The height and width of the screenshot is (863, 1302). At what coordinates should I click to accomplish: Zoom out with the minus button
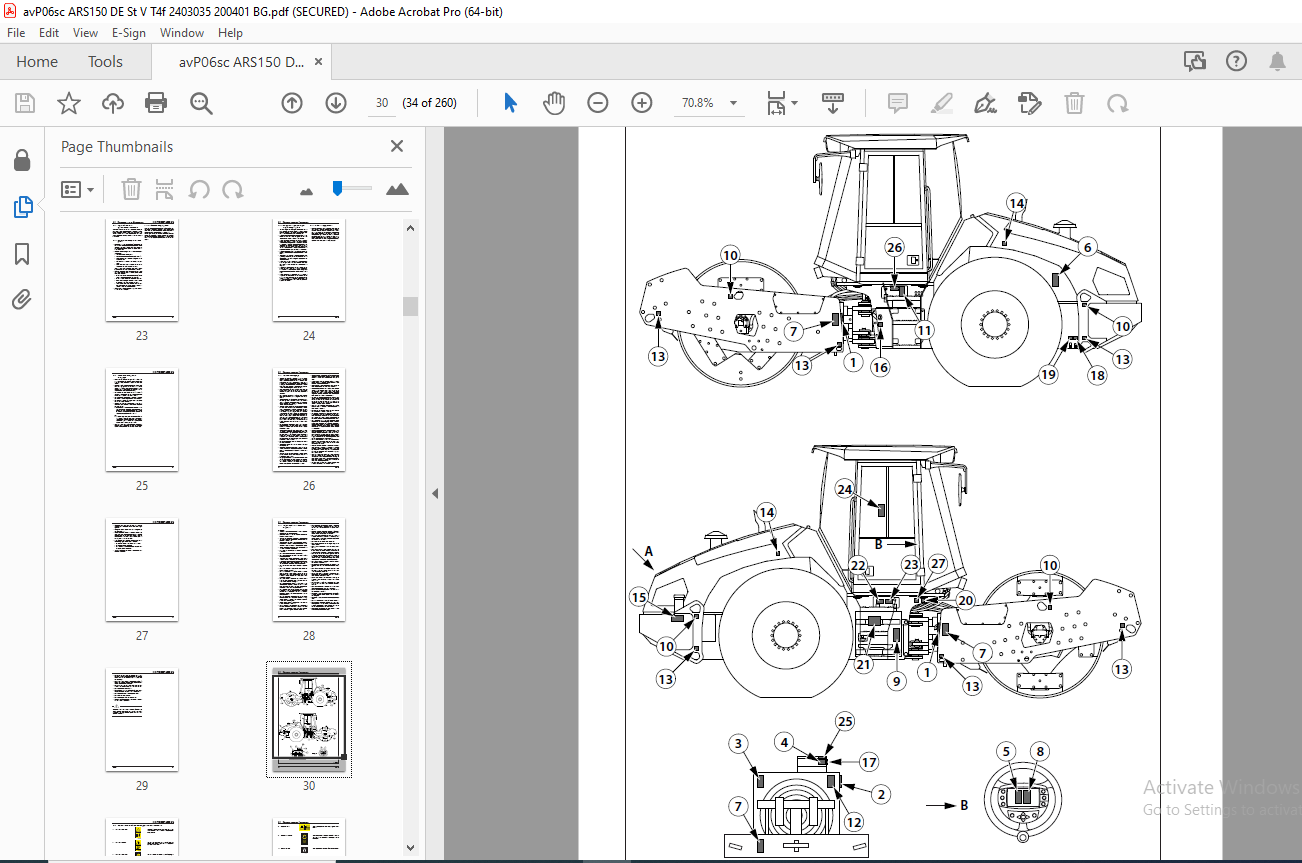pyautogui.click(x=598, y=103)
